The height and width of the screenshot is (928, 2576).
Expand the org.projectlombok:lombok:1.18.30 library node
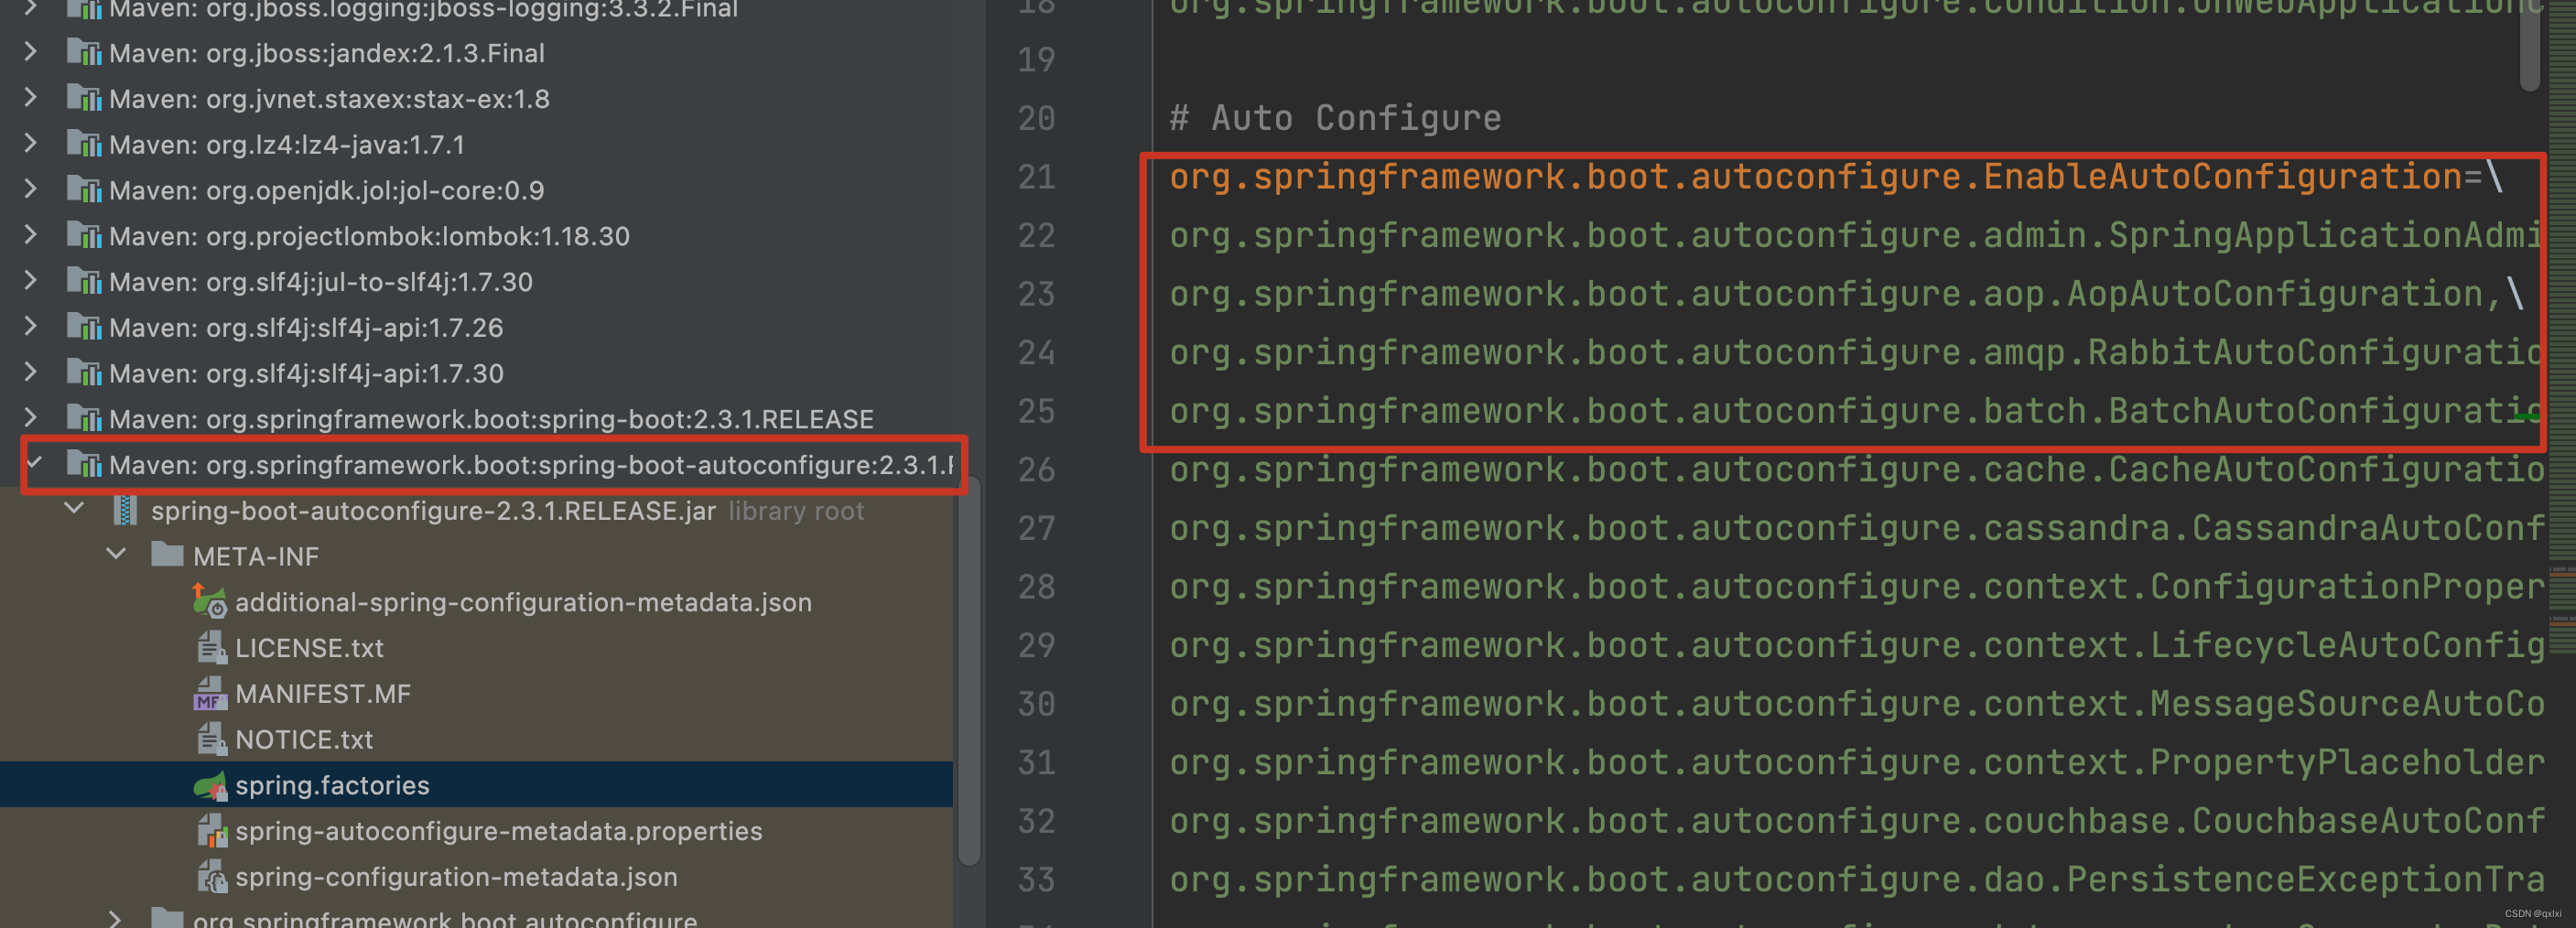coord(30,235)
